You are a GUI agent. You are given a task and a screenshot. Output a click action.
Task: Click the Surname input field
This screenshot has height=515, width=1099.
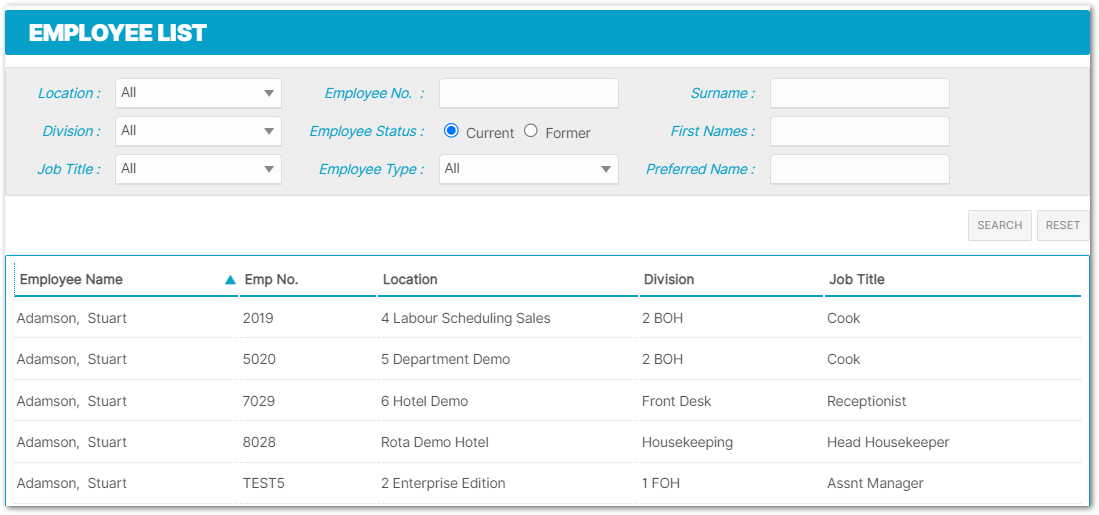859,93
